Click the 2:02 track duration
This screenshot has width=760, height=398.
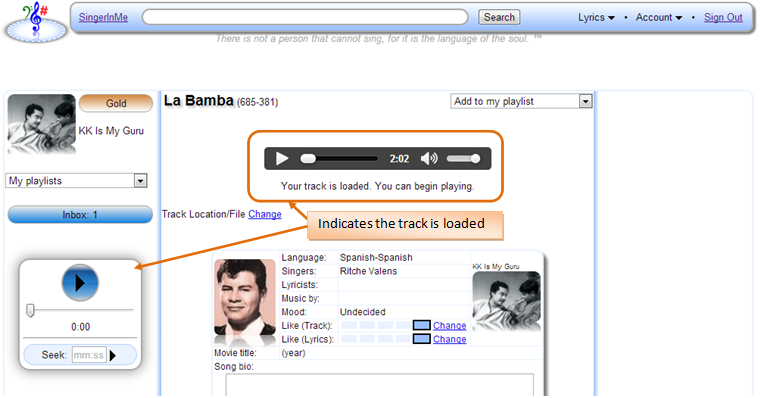(x=399, y=159)
